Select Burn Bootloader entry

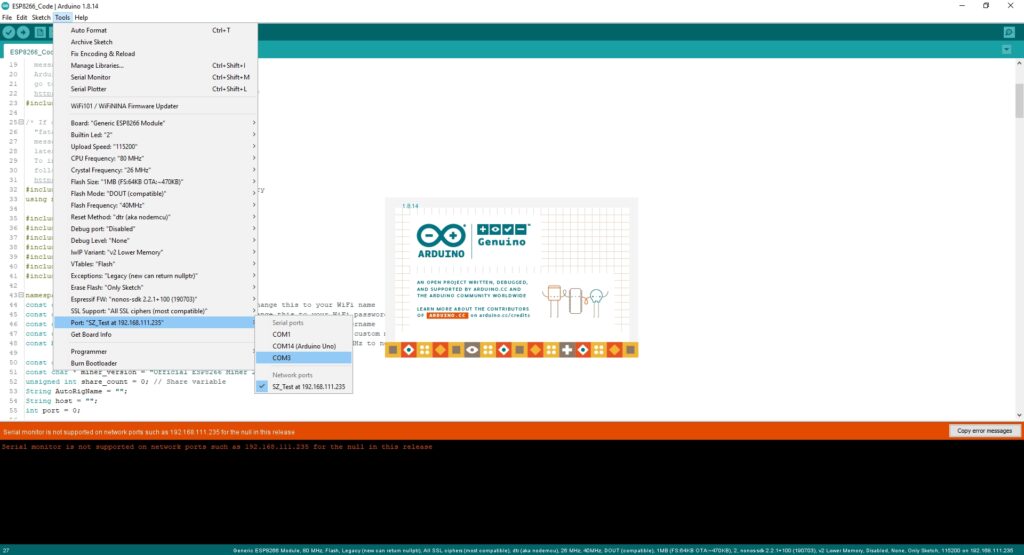click(x=155, y=363)
